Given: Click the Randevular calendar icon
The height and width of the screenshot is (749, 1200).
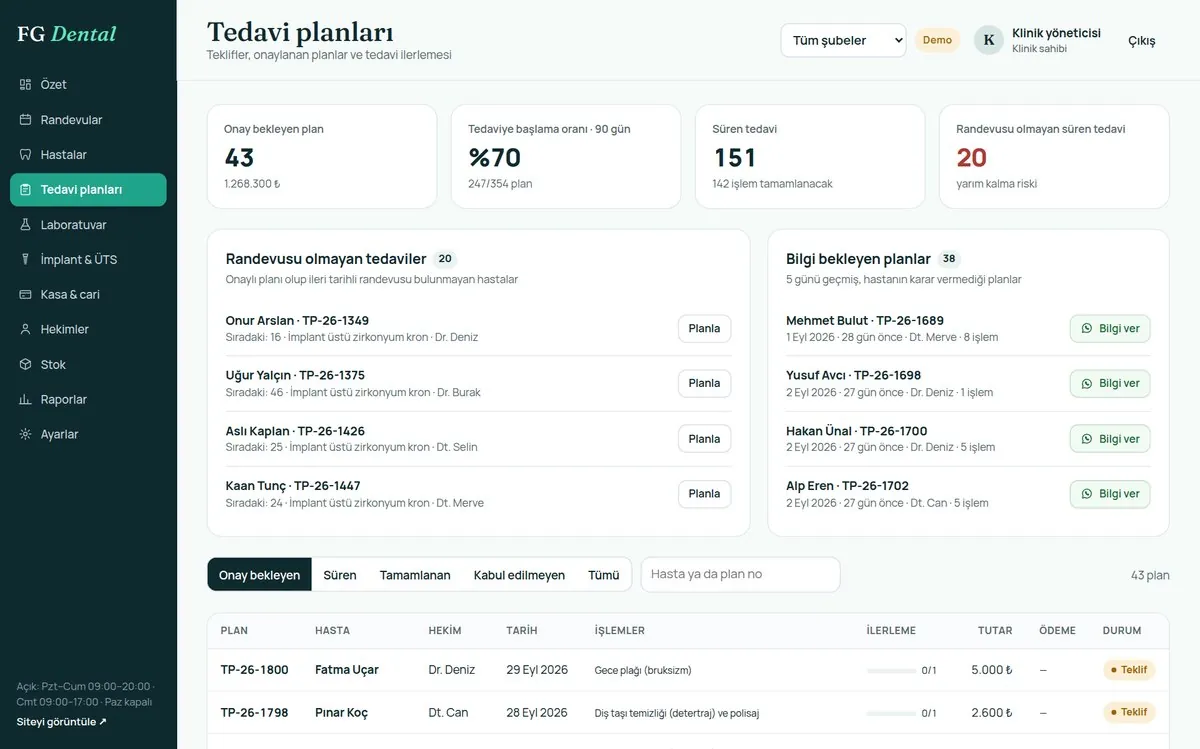Looking at the screenshot, I should [x=26, y=120].
